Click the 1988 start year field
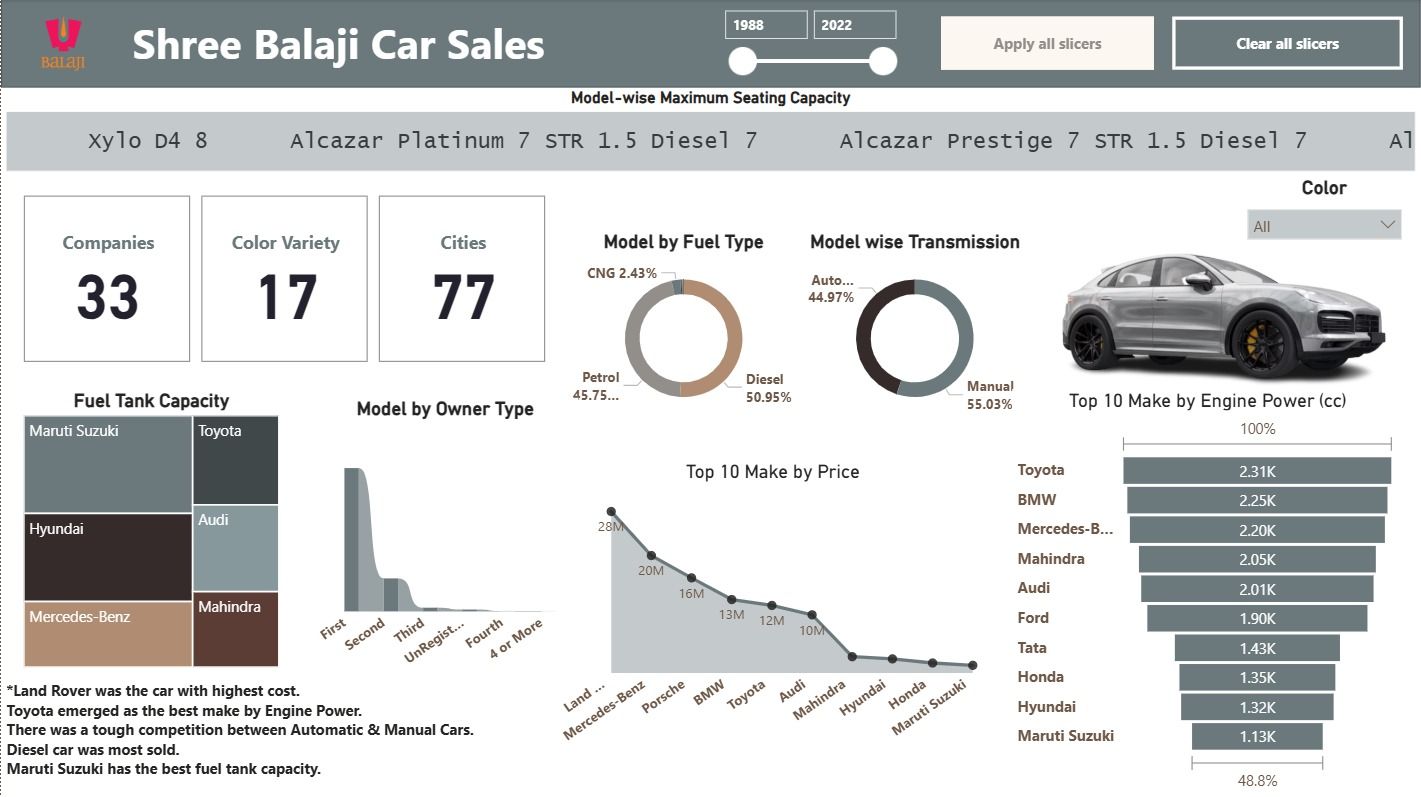Viewport: 1421px width, 797px height. click(766, 25)
